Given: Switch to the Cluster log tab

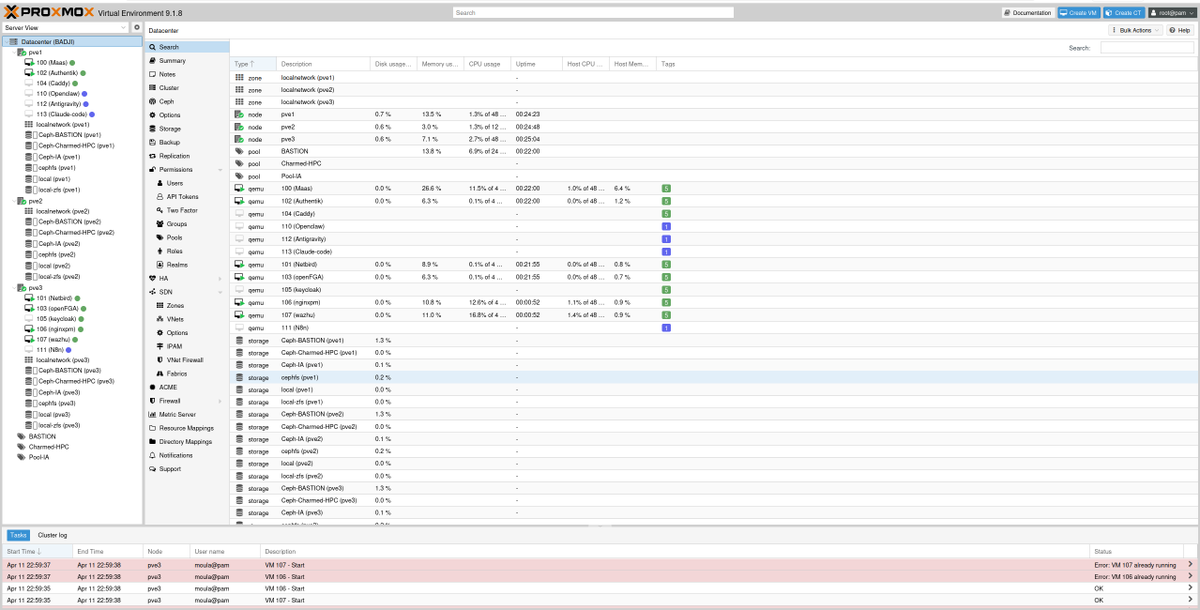Looking at the screenshot, I should click(x=52, y=536).
